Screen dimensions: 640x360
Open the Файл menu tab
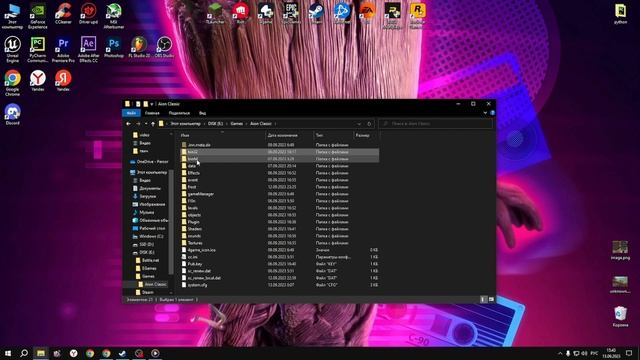[131, 113]
